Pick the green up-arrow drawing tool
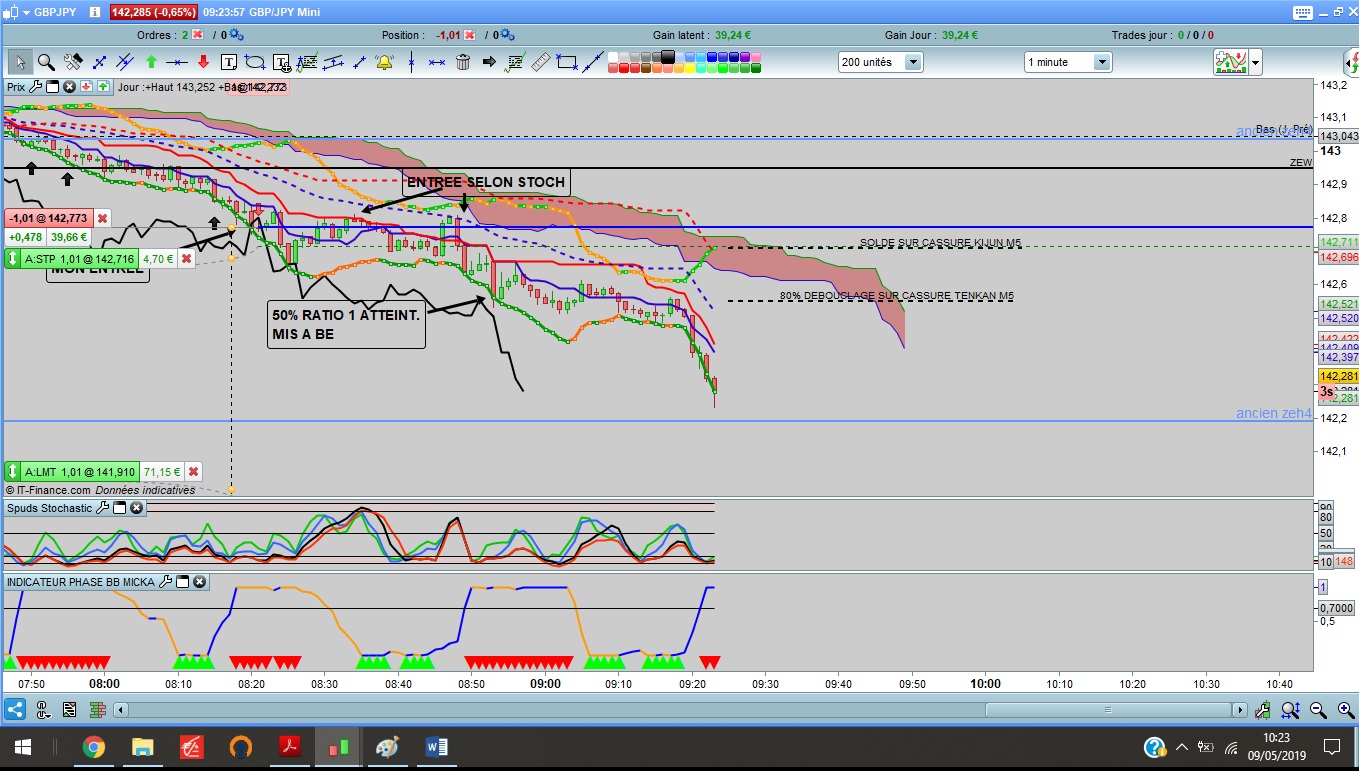This screenshot has width=1359, height=771. [x=151, y=62]
